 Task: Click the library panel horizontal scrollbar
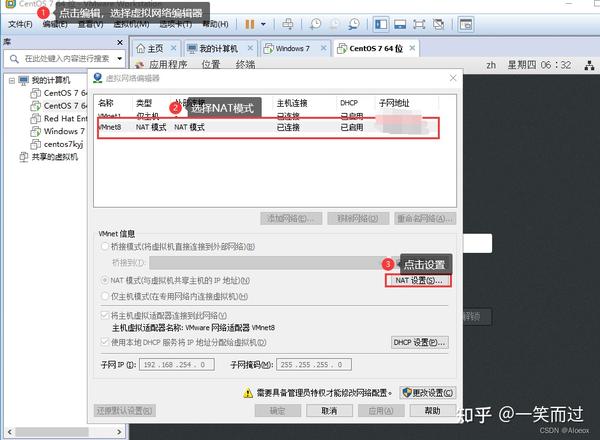point(65,432)
